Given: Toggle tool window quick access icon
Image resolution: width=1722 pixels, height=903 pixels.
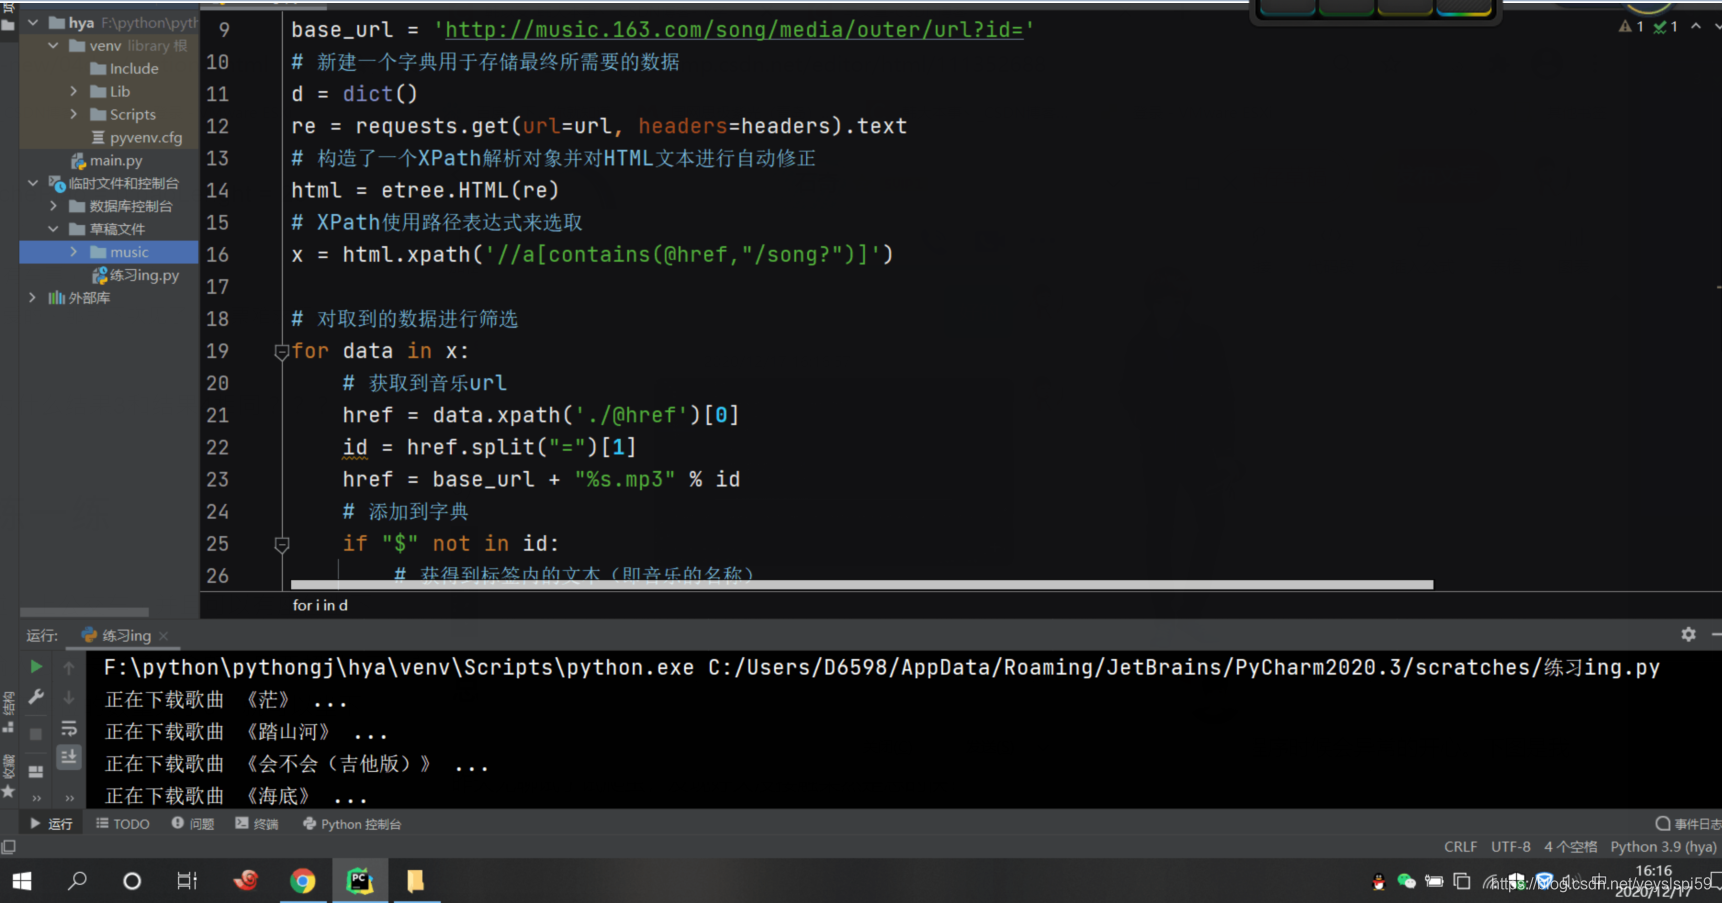Looking at the screenshot, I should coord(8,847).
